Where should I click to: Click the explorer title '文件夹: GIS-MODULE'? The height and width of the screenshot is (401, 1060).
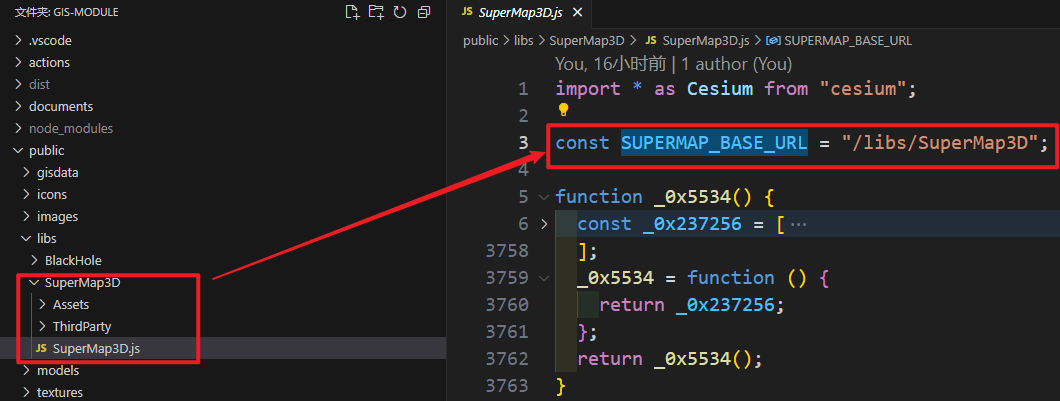click(67, 11)
